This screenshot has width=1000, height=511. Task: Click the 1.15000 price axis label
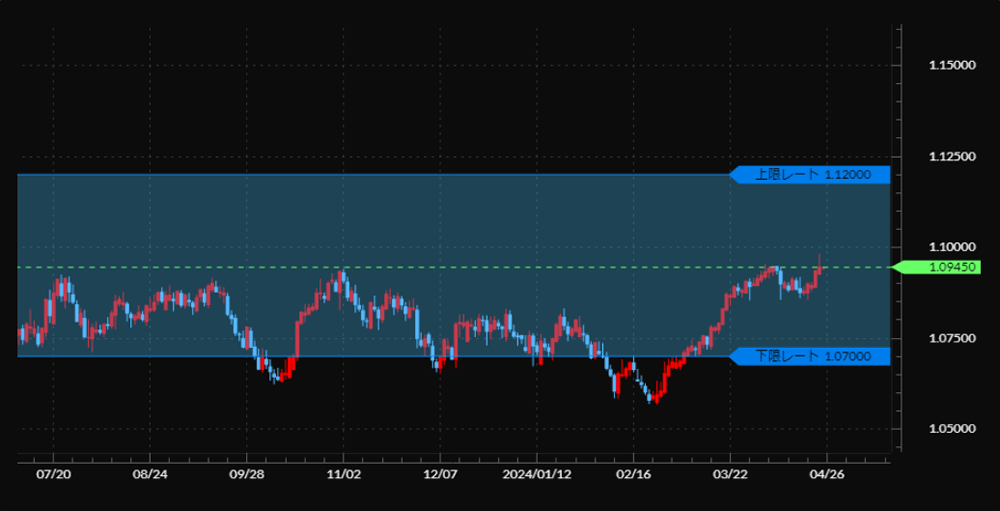coord(952,65)
